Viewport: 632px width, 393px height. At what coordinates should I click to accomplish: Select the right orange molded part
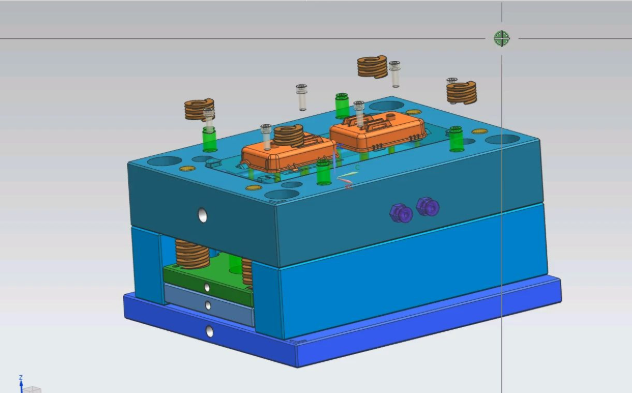(378, 132)
